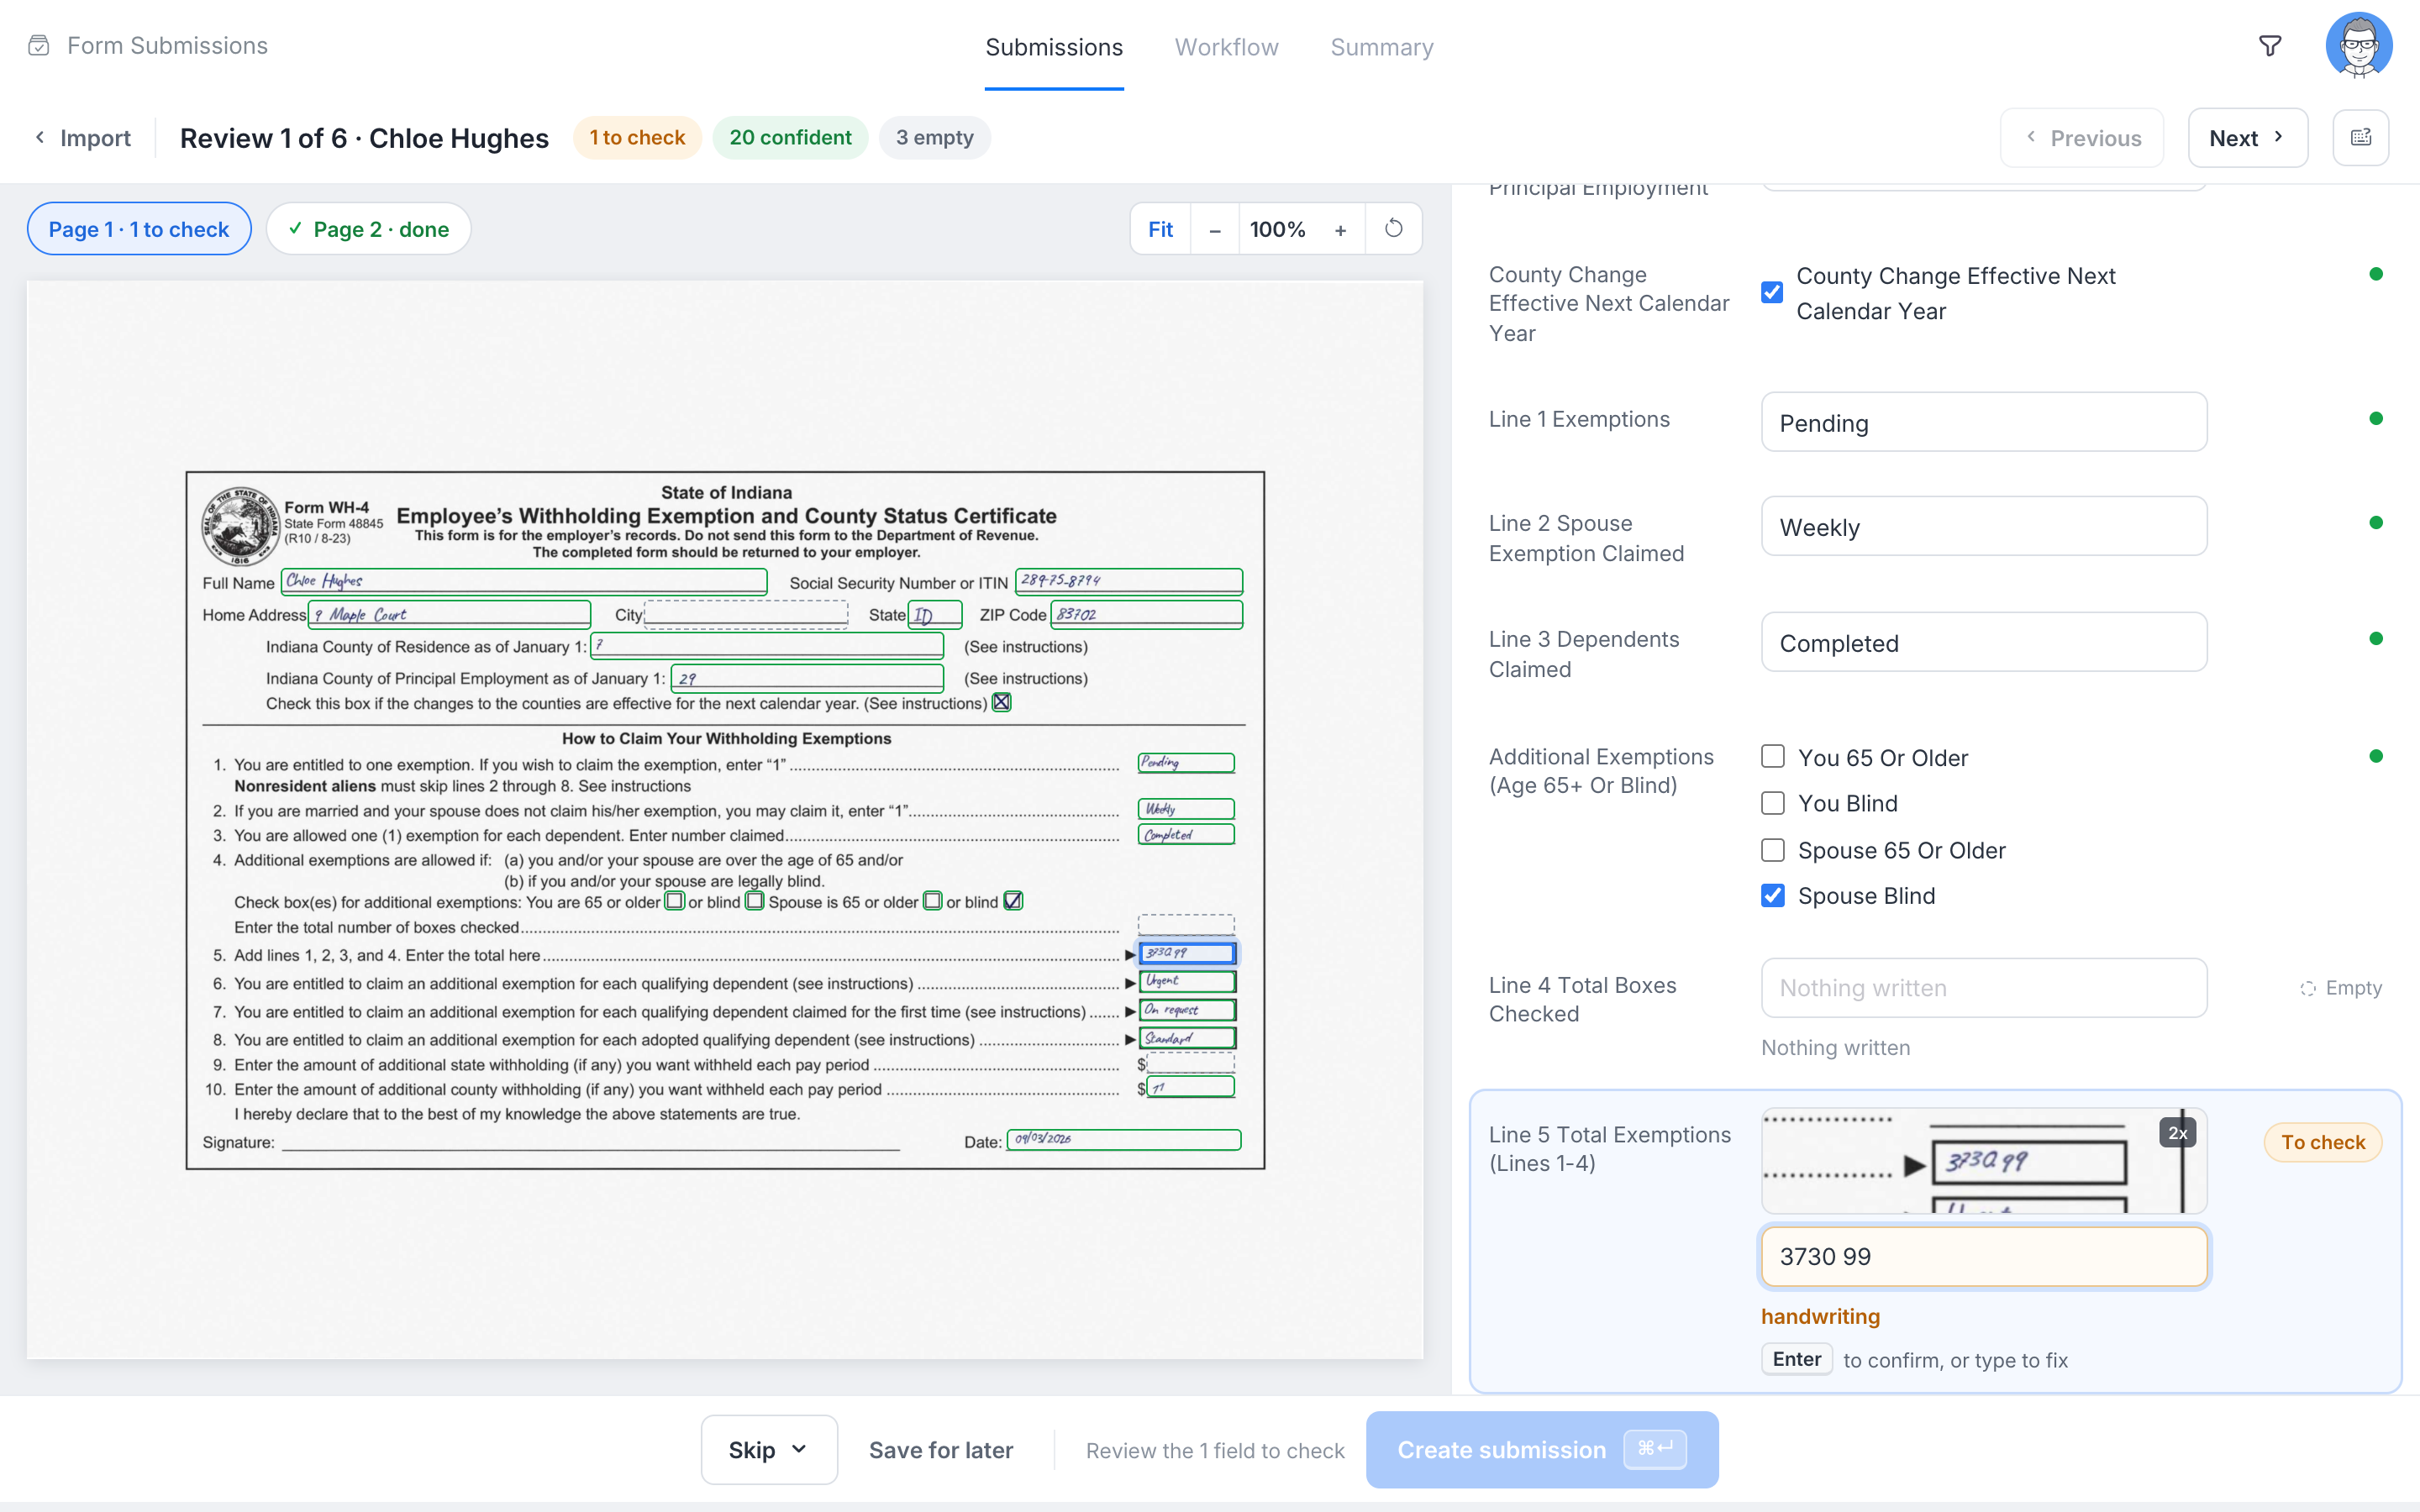Switch to the Submissions tab

click(1054, 47)
